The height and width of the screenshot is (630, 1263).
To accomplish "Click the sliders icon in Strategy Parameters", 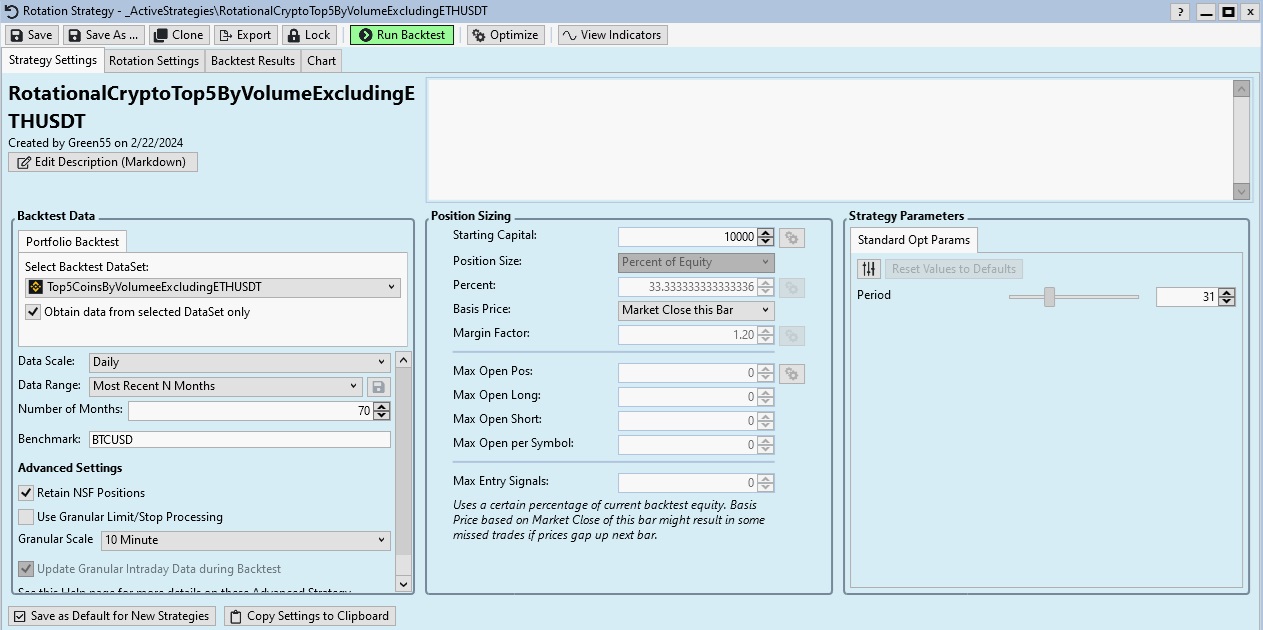I will coord(869,269).
